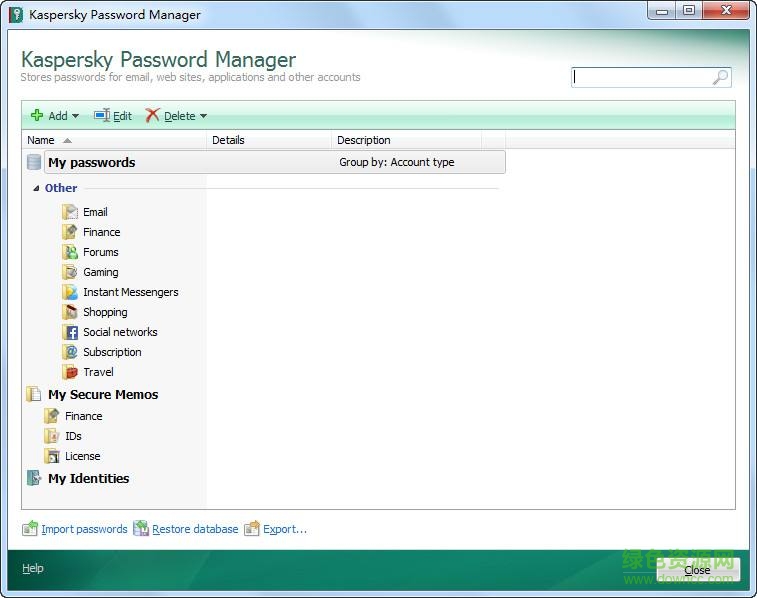This screenshot has height=598, width=757.
Task: Open the Import passwords link
Action: point(84,529)
